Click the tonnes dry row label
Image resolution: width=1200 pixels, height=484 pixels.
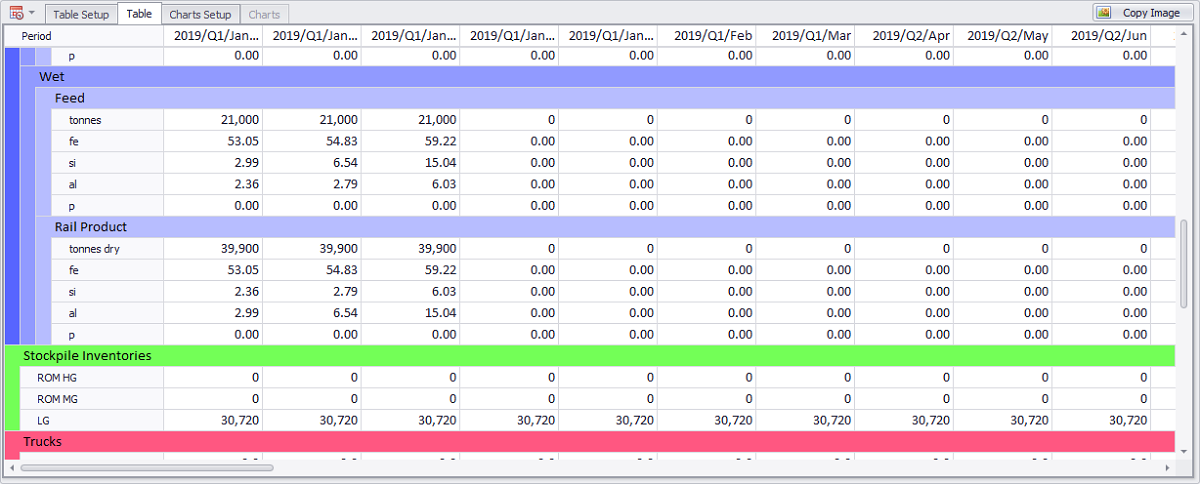(x=94, y=248)
